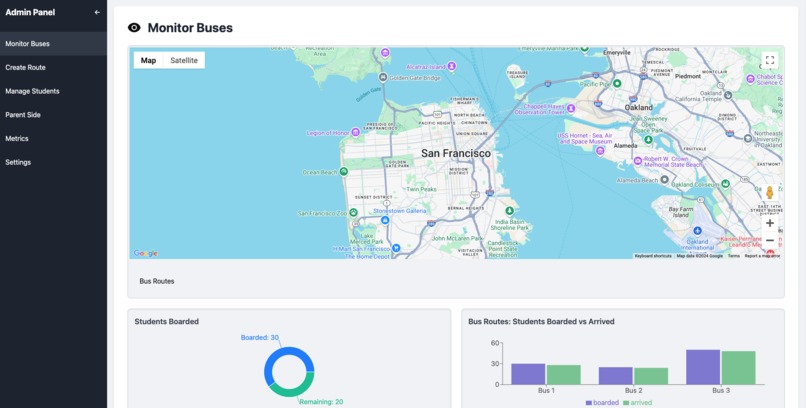Screen dimensions: 806x408
Task: Collapse the Admin Panel sidebar arrow
Action: (x=97, y=12)
